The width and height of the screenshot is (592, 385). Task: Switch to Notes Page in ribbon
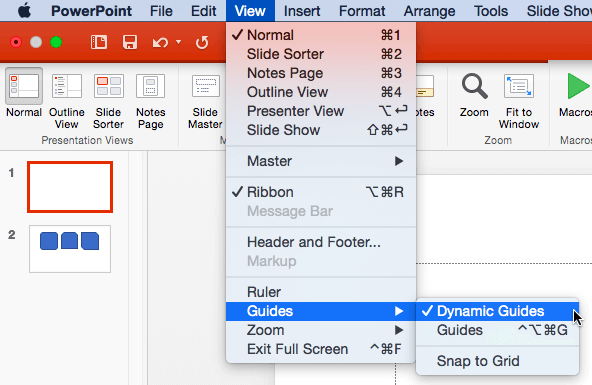click(150, 101)
